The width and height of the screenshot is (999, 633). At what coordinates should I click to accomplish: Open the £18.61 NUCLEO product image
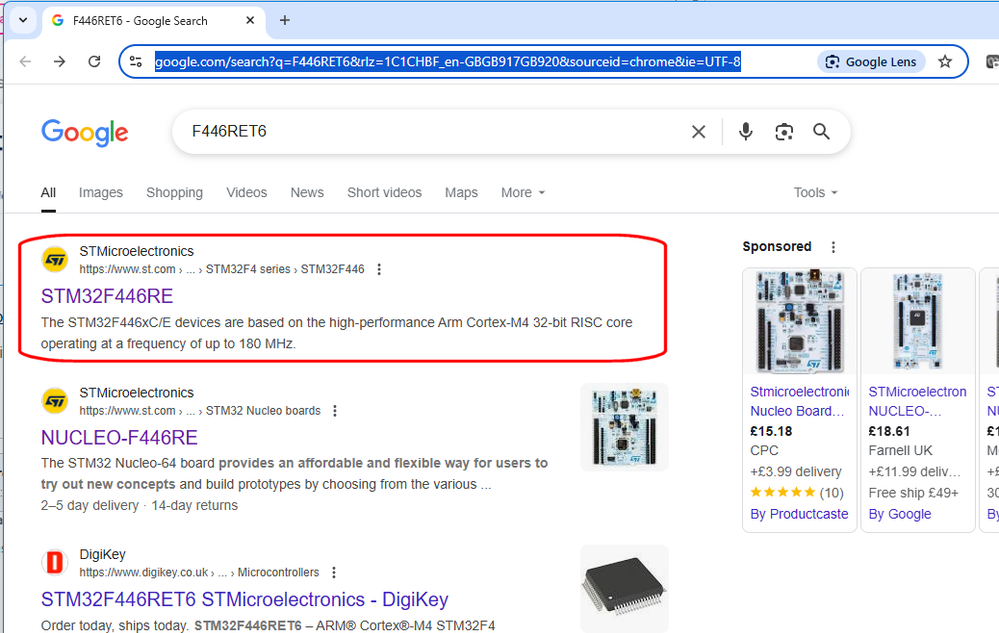[918, 321]
